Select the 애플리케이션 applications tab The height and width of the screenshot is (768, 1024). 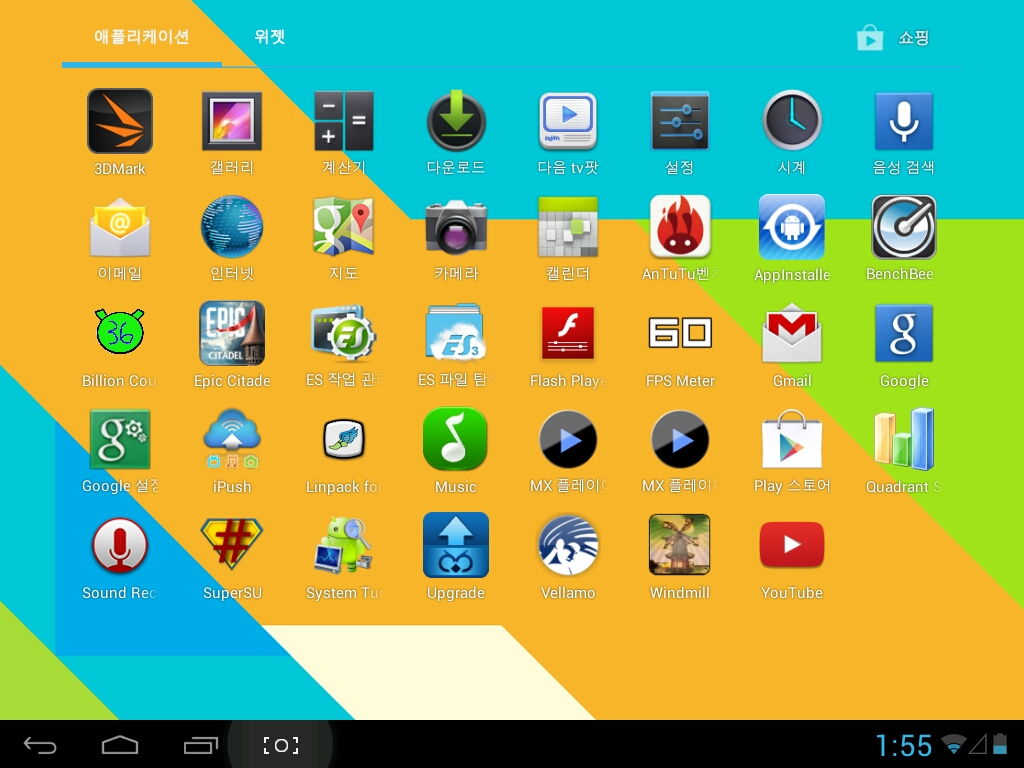(x=142, y=37)
